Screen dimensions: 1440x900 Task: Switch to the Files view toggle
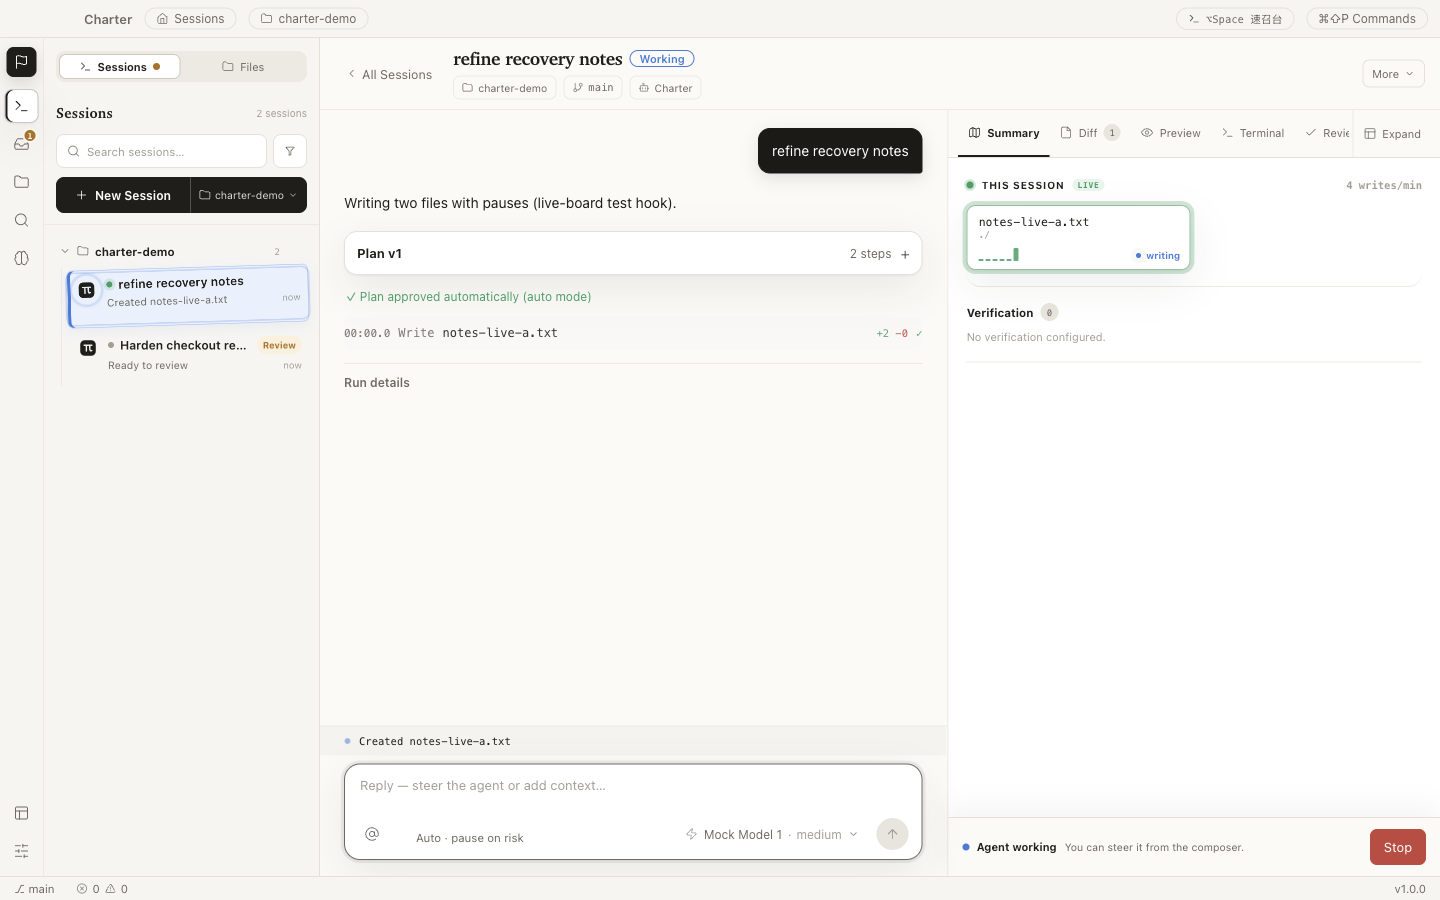coord(243,67)
